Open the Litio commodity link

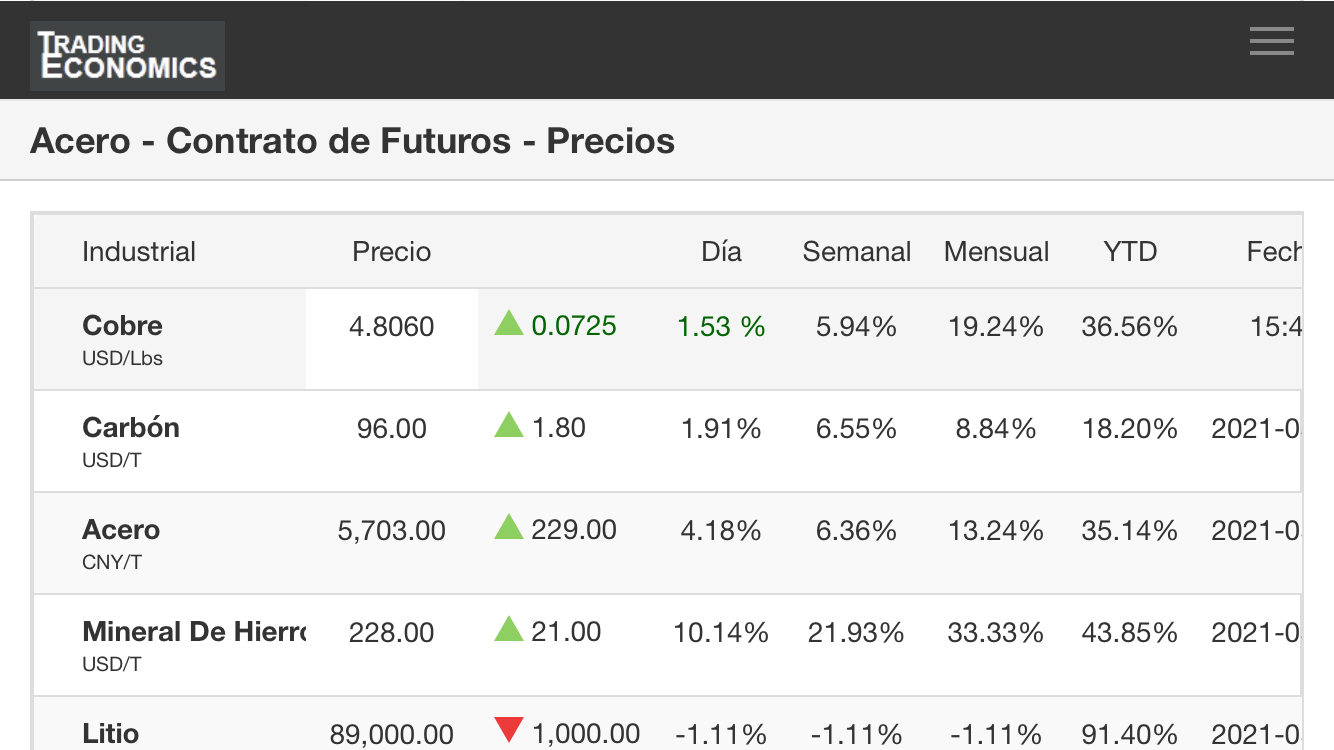(x=110, y=734)
